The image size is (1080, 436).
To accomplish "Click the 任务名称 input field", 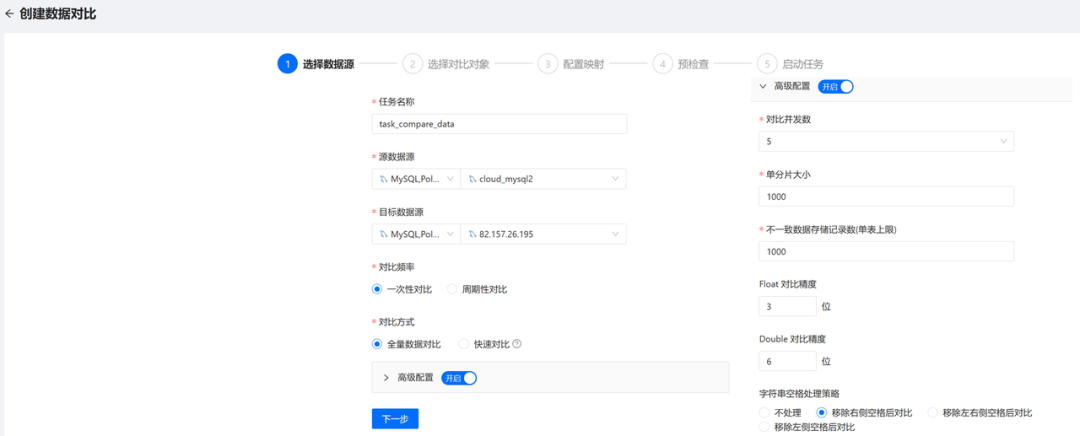I will coord(498,124).
